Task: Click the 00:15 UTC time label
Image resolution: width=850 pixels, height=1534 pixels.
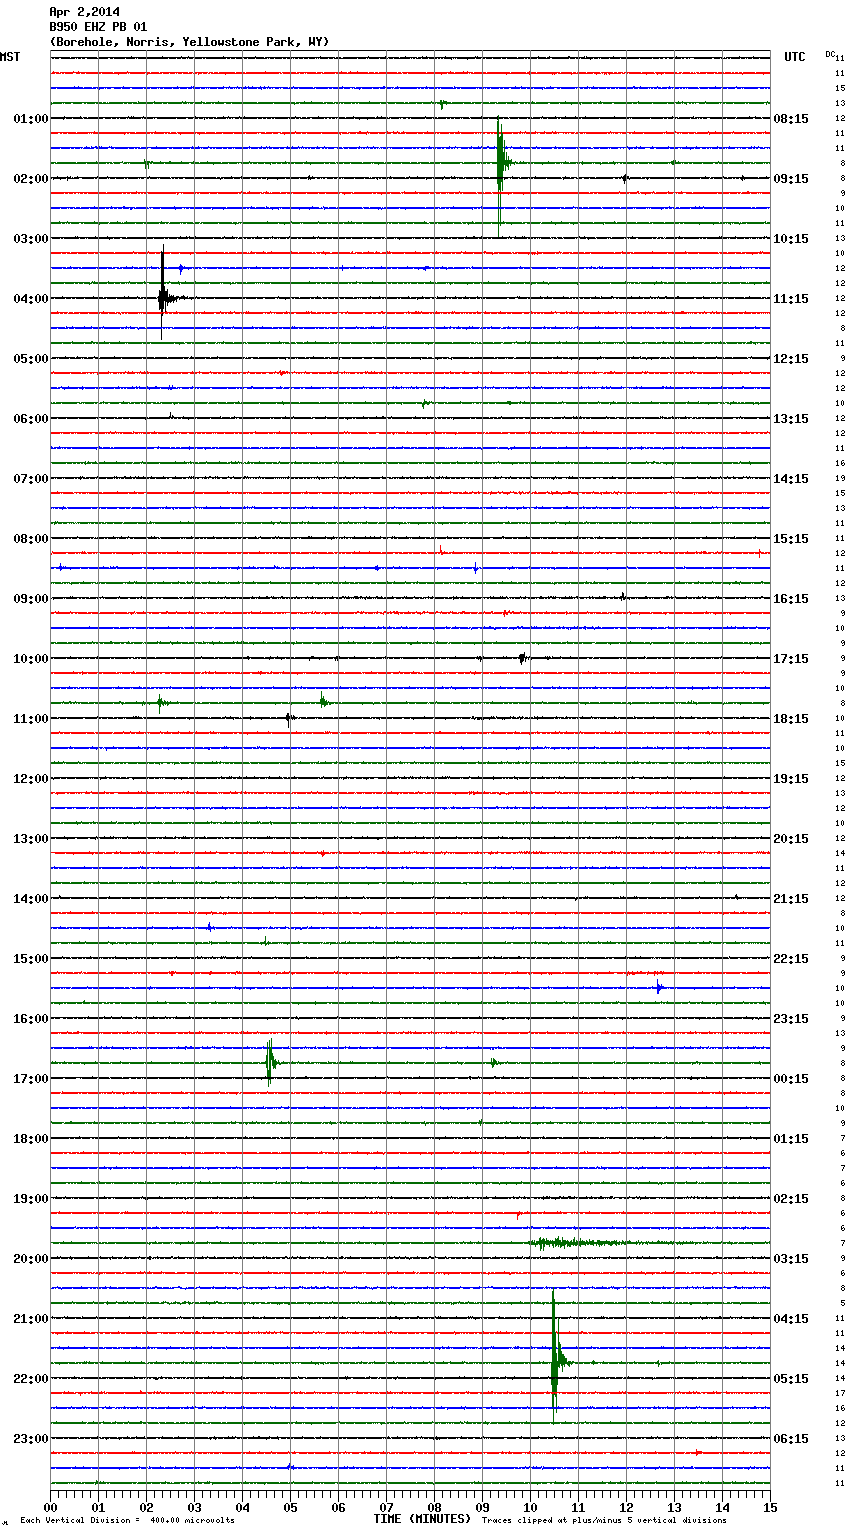Action: pyautogui.click(x=791, y=1079)
